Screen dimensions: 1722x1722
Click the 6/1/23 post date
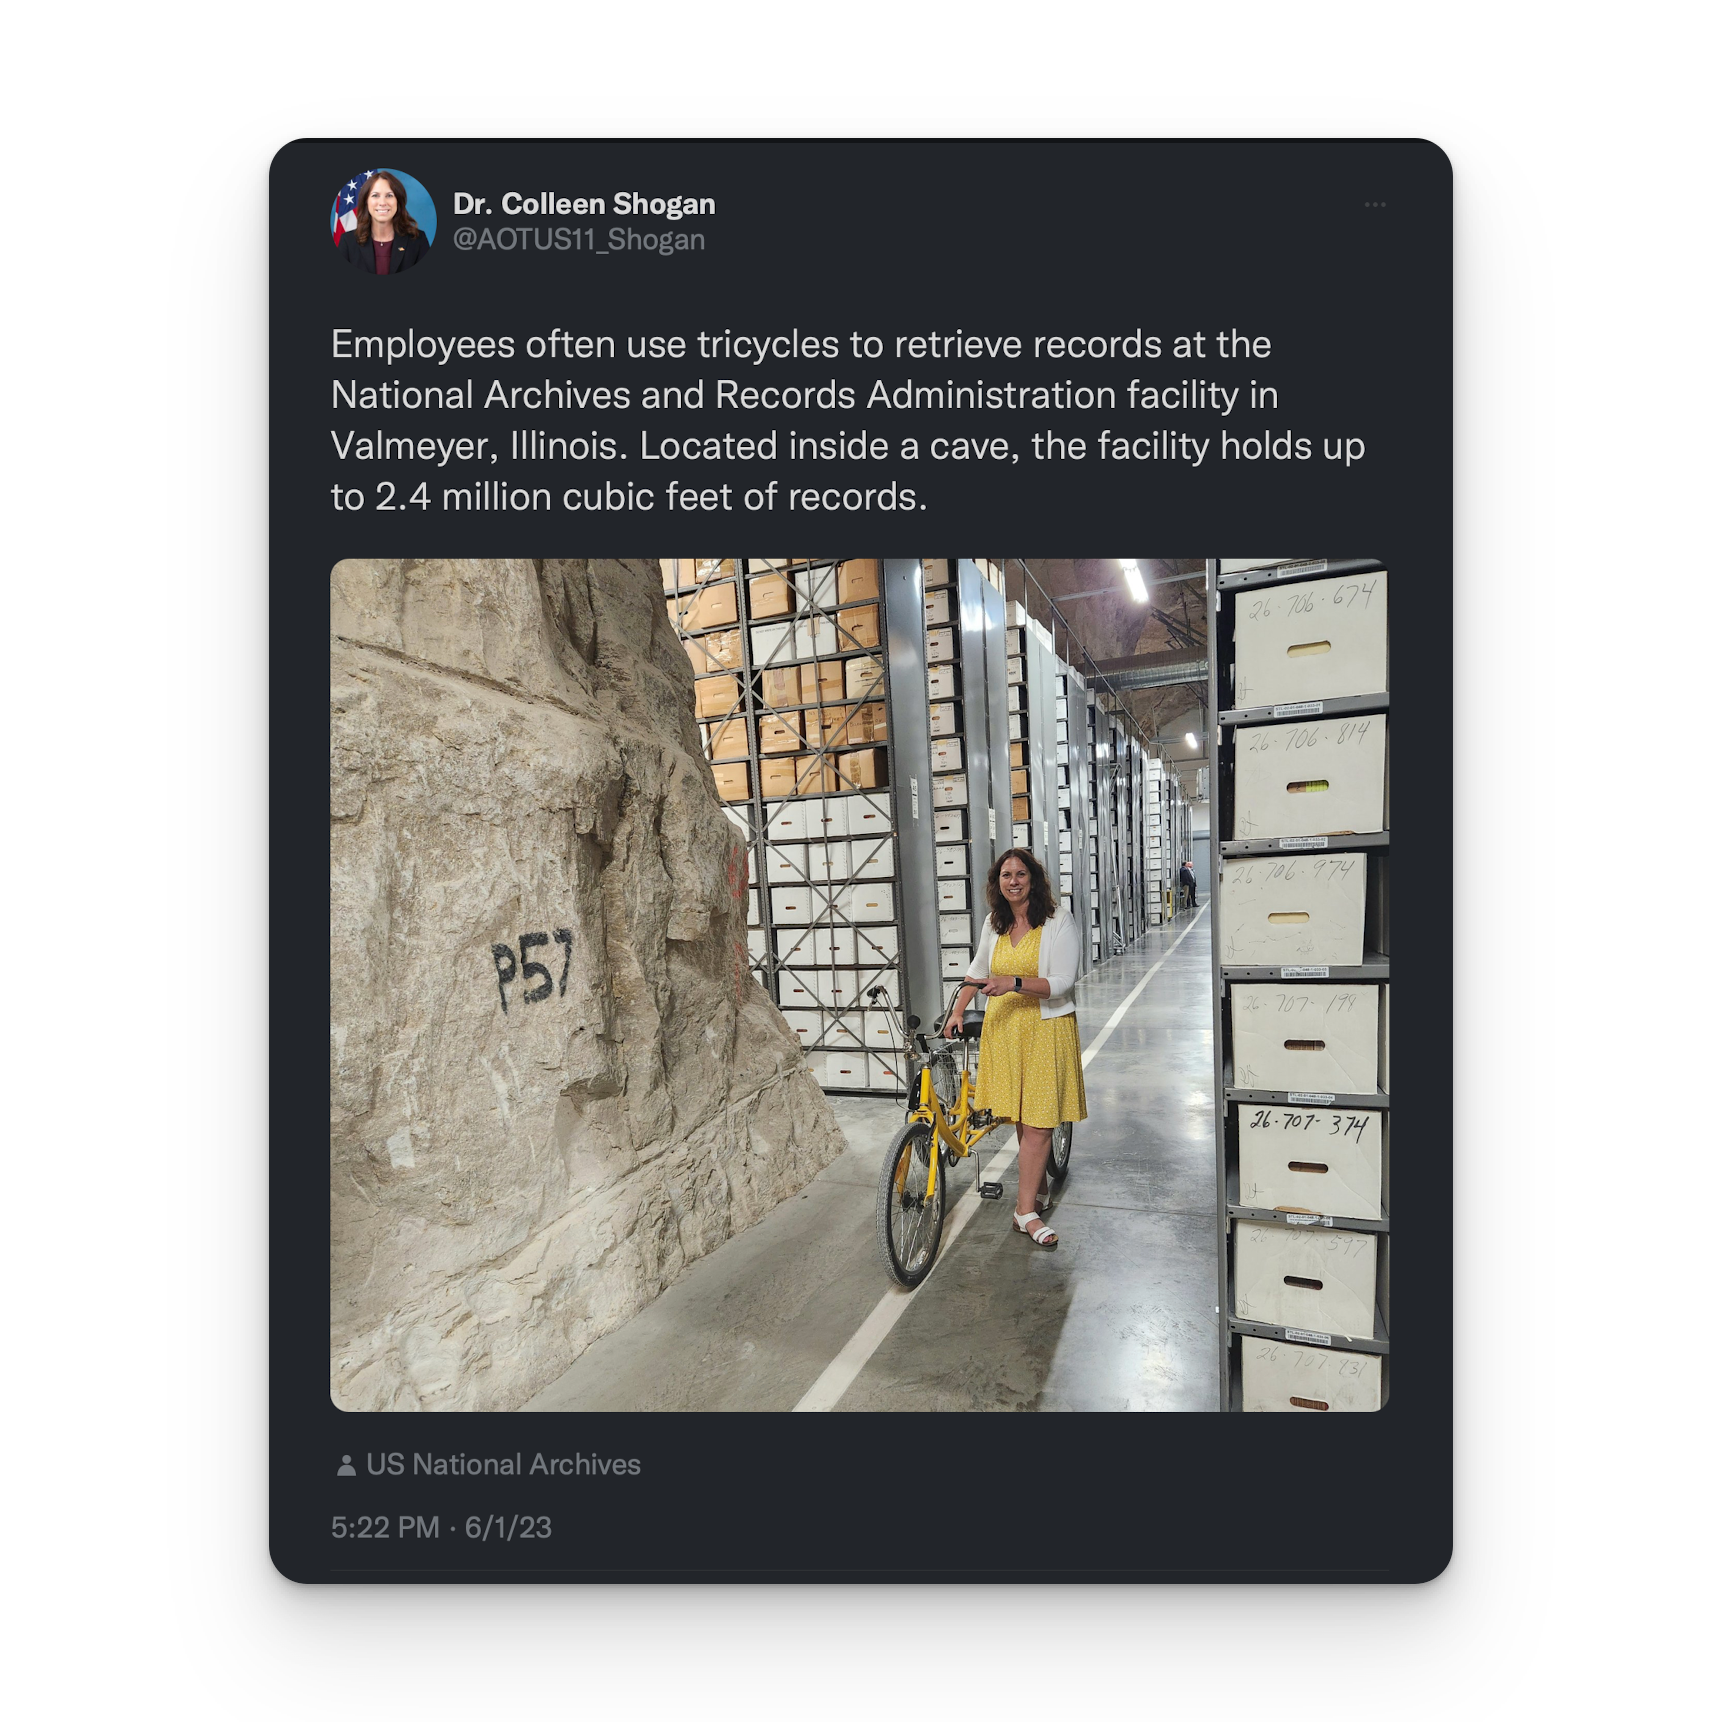tap(508, 1527)
